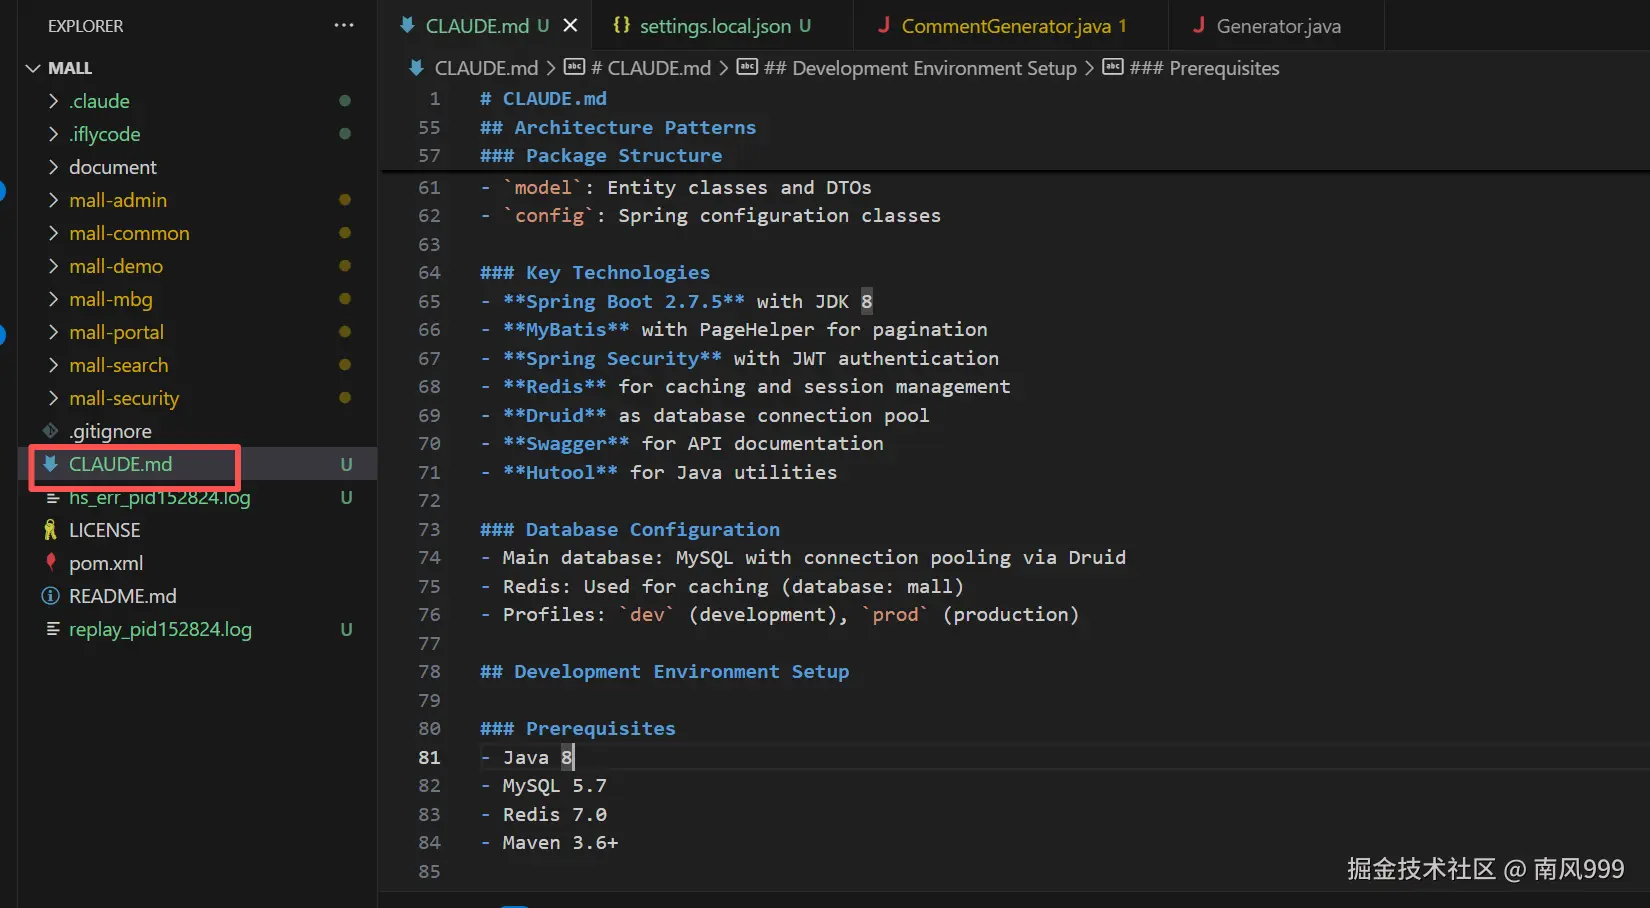Click the Explorer more actions ellipsis
This screenshot has width=1650, height=908.
[344, 25]
